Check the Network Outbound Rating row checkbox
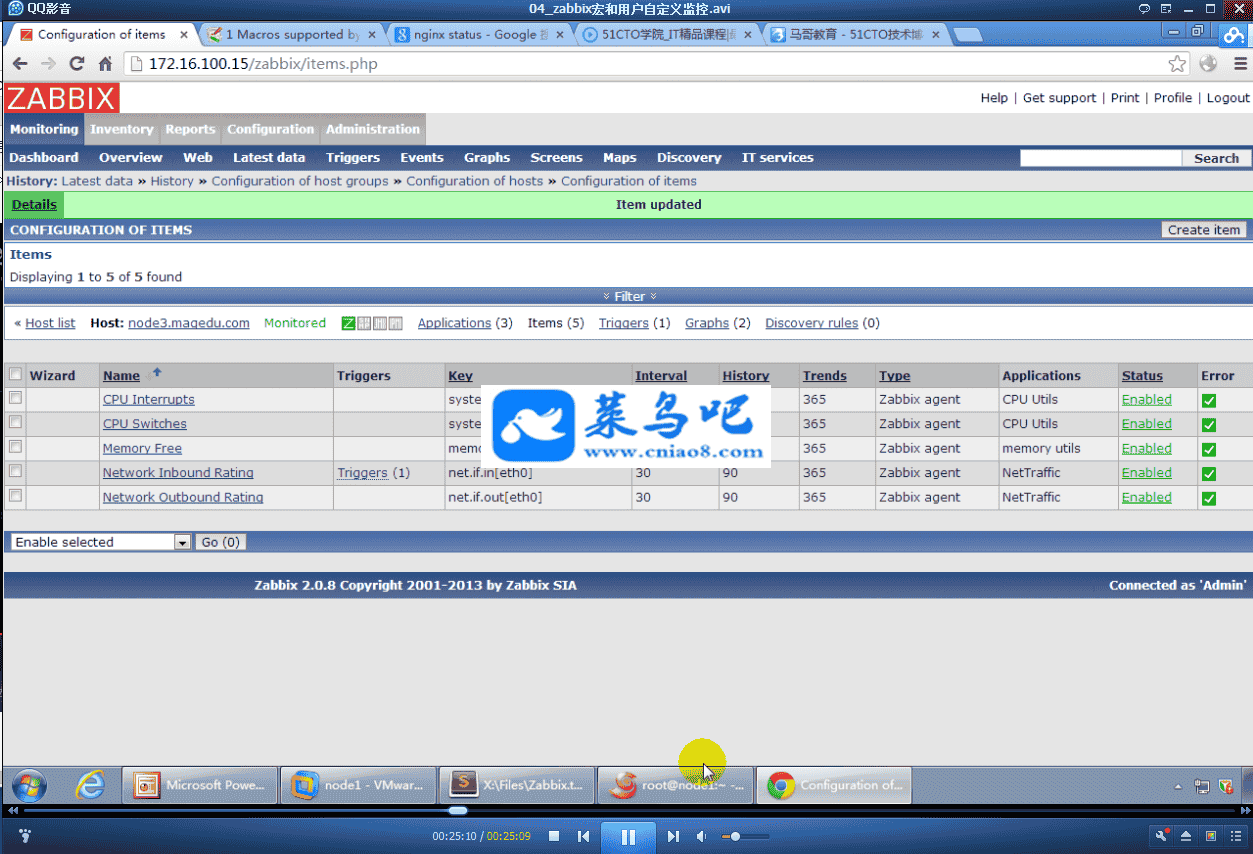The height and width of the screenshot is (854, 1253). pos(15,496)
